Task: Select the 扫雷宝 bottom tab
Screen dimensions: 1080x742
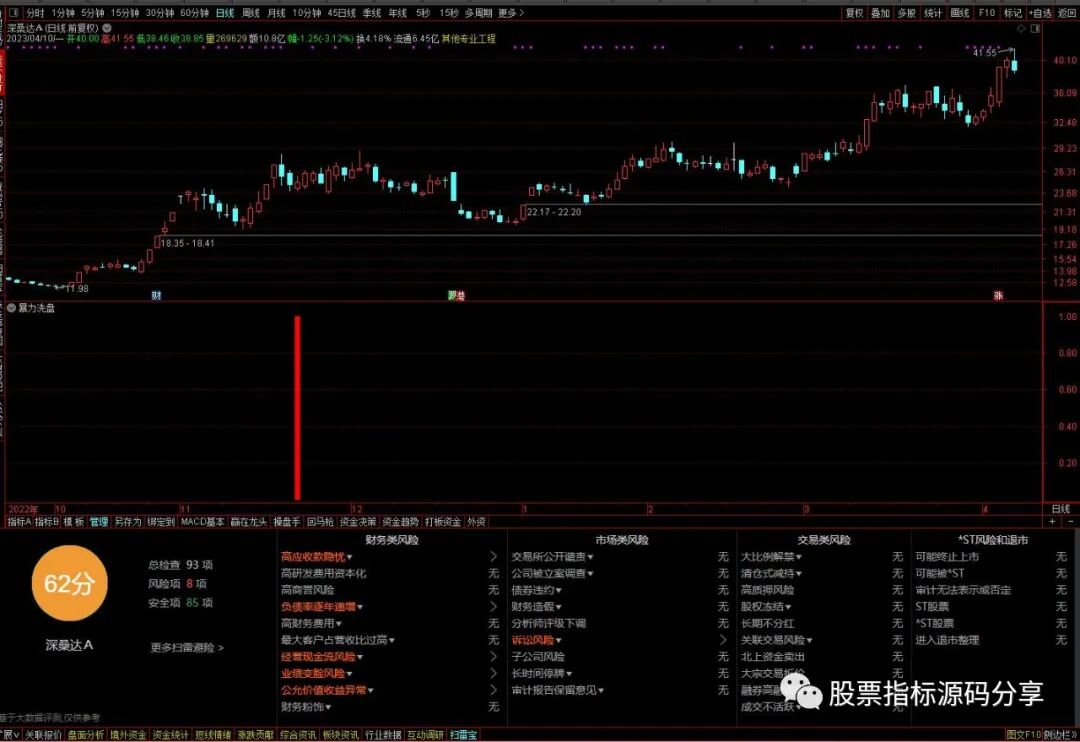Action: pyautogui.click(x=464, y=735)
